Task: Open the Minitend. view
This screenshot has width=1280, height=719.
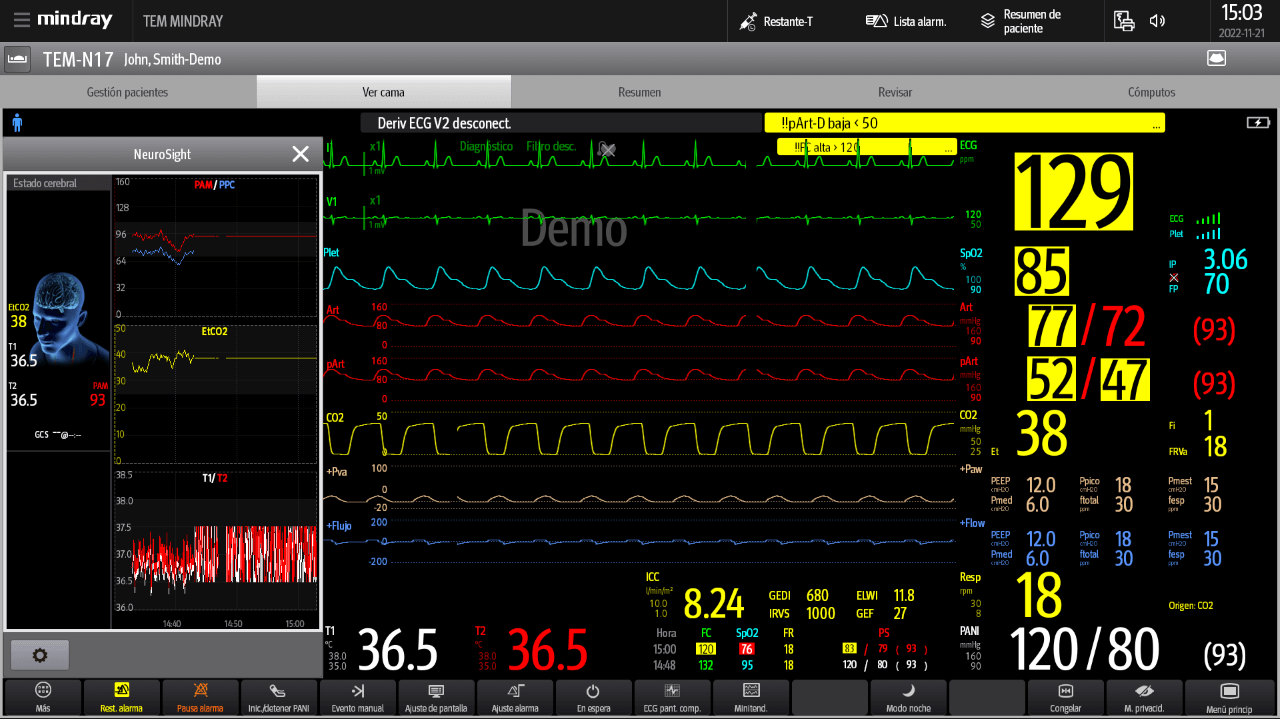Action: (751, 697)
